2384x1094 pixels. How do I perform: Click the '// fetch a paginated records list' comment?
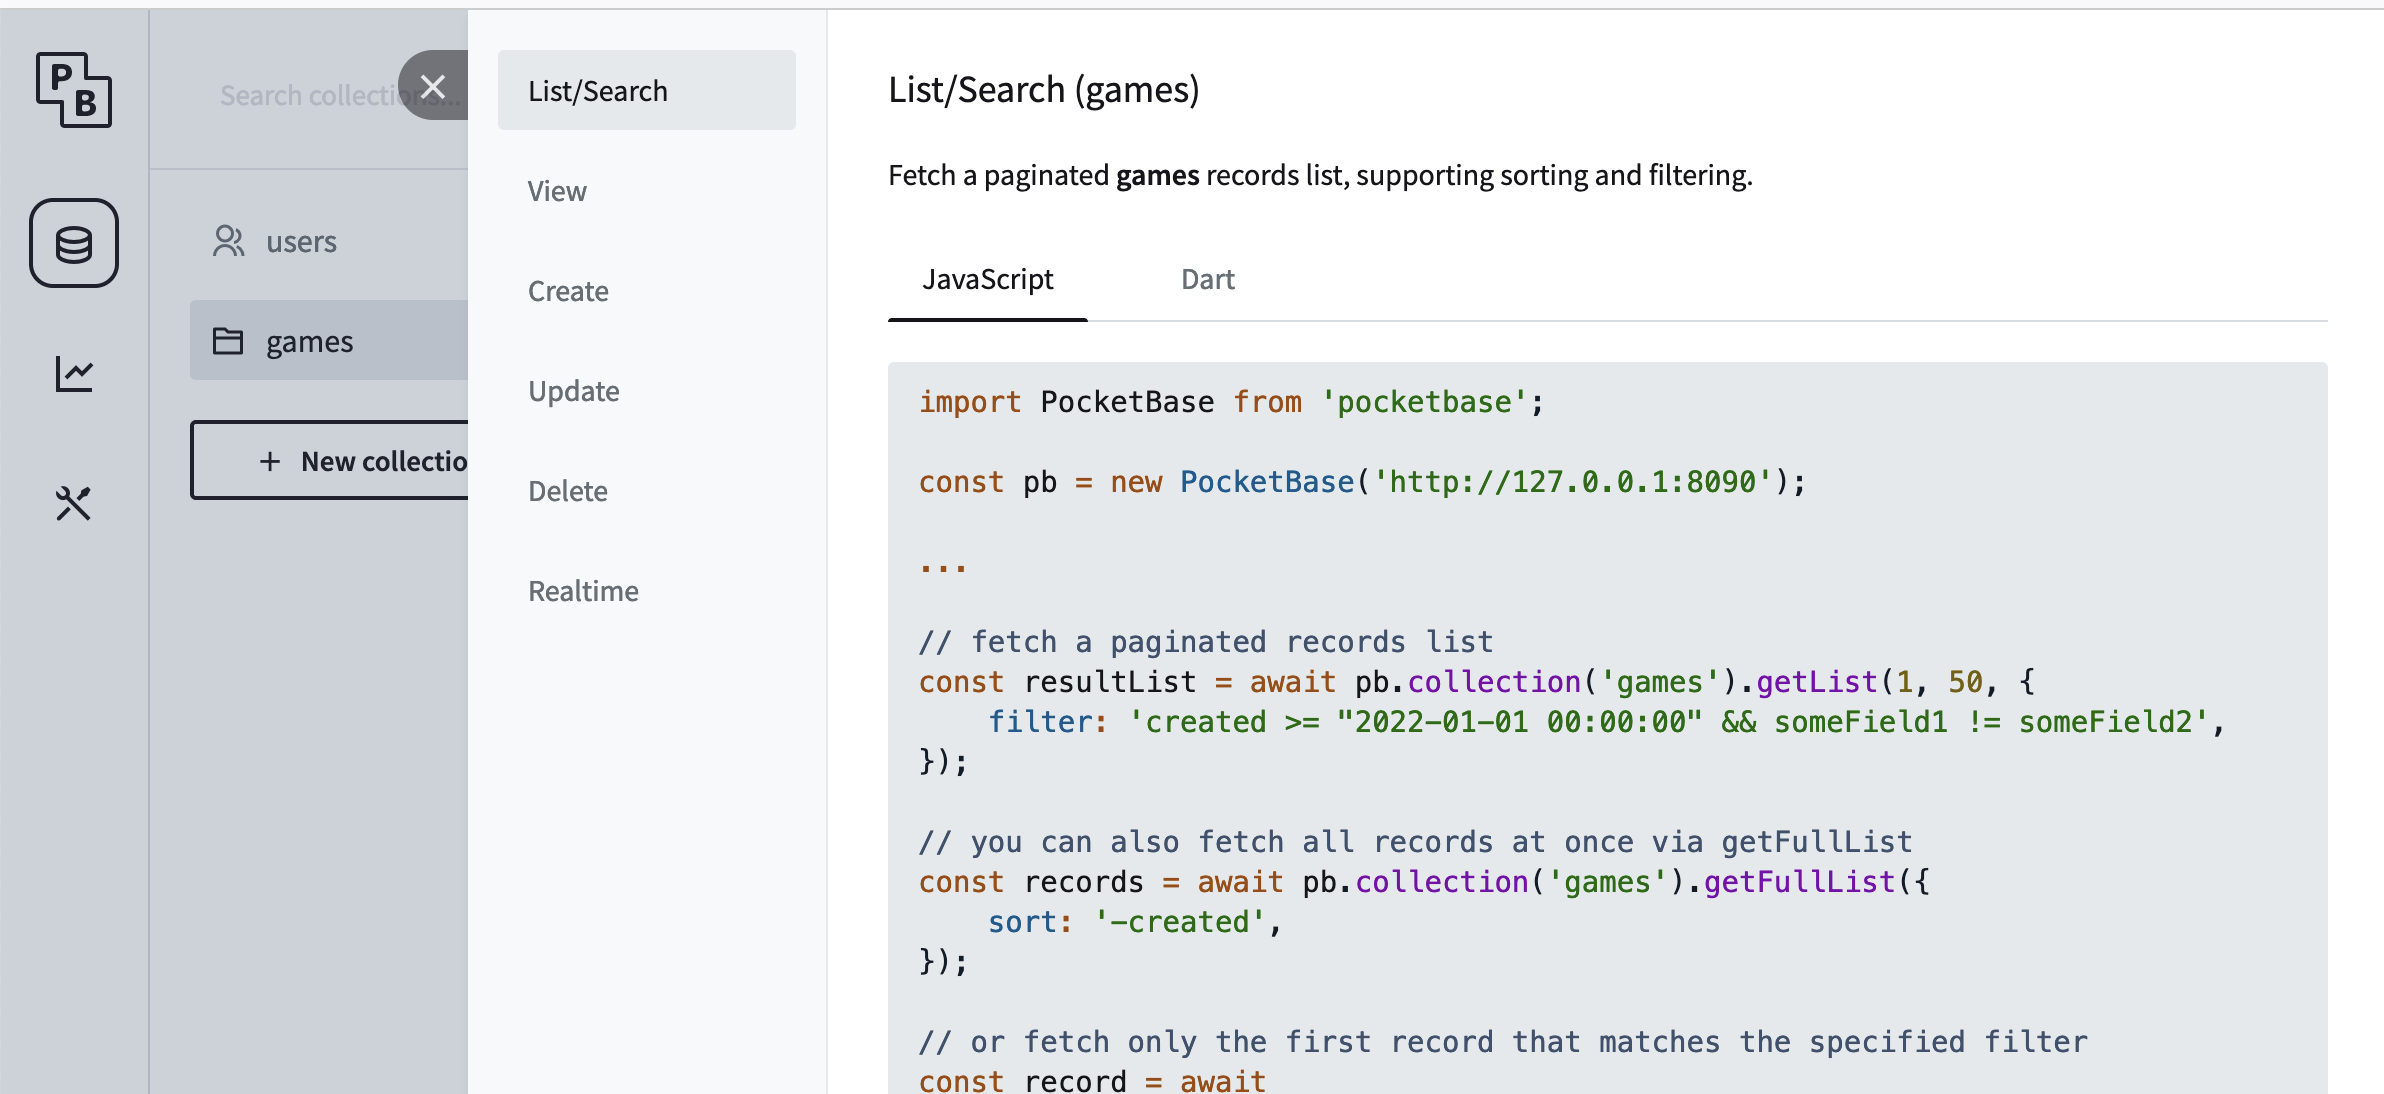click(1206, 642)
